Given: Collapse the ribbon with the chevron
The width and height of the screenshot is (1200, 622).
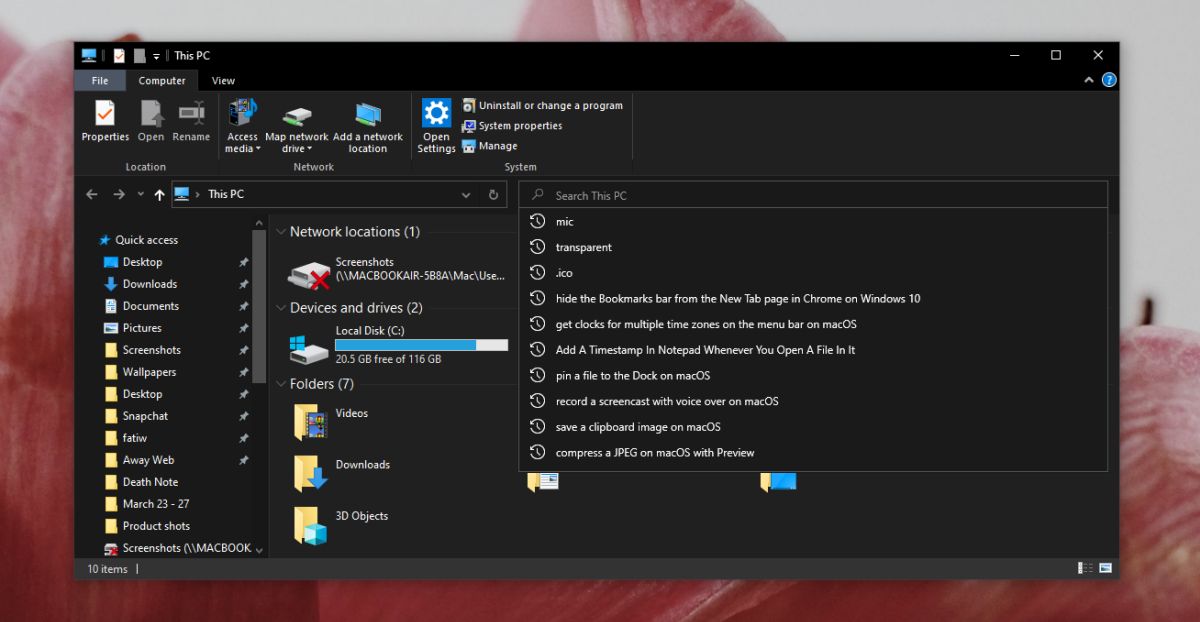Looking at the screenshot, I should click(x=1090, y=81).
